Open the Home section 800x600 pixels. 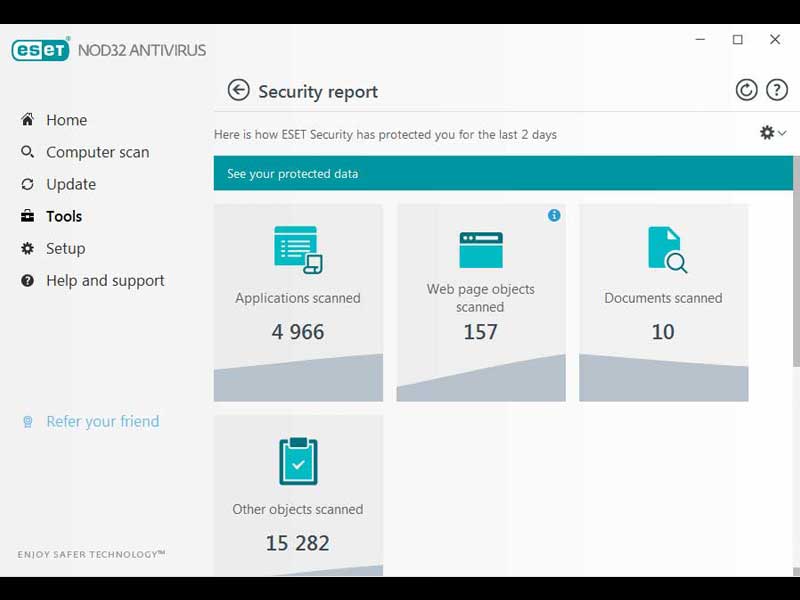coord(66,120)
